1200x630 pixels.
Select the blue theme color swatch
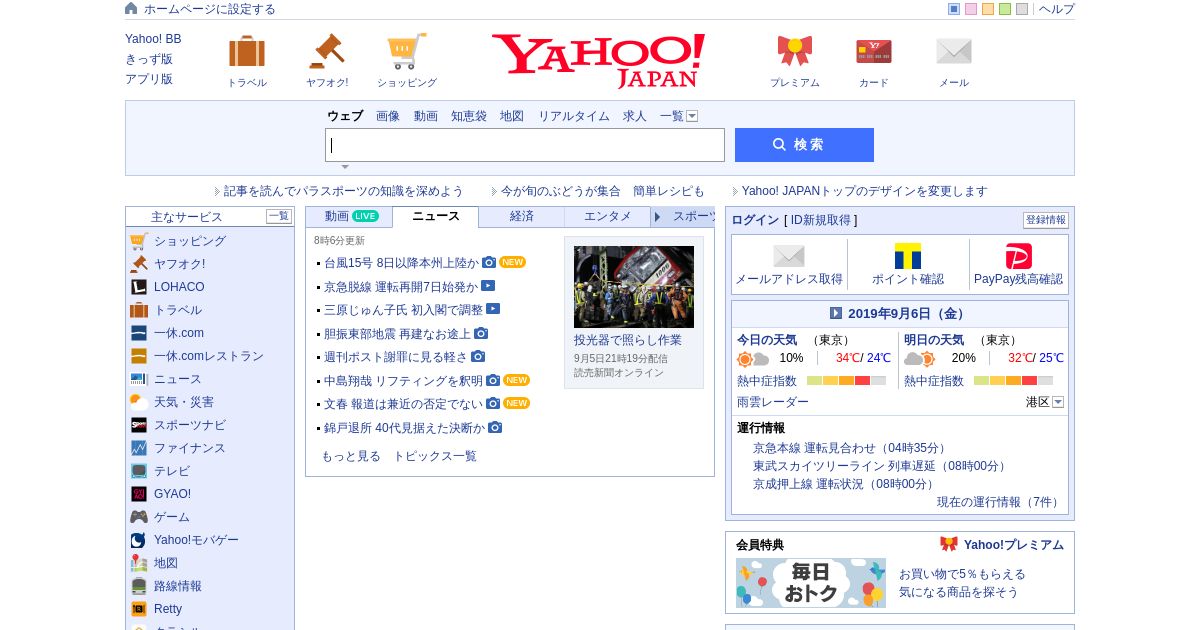pyautogui.click(x=954, y=9)
